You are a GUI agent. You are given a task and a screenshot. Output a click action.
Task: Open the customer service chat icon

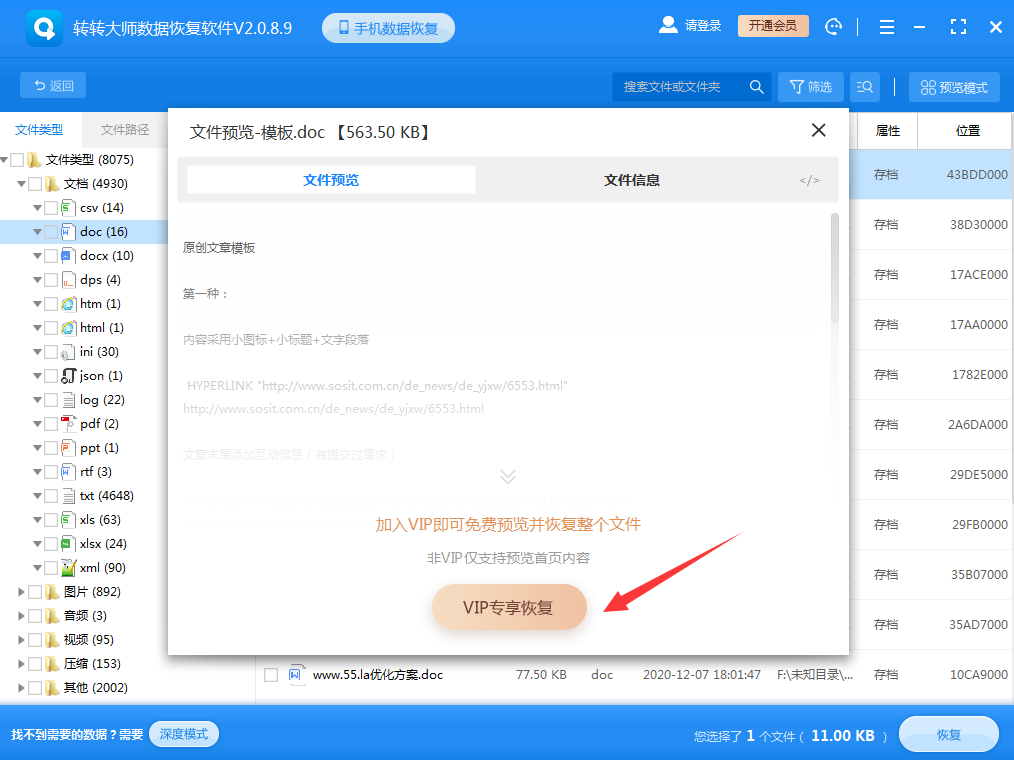point(834,27)
